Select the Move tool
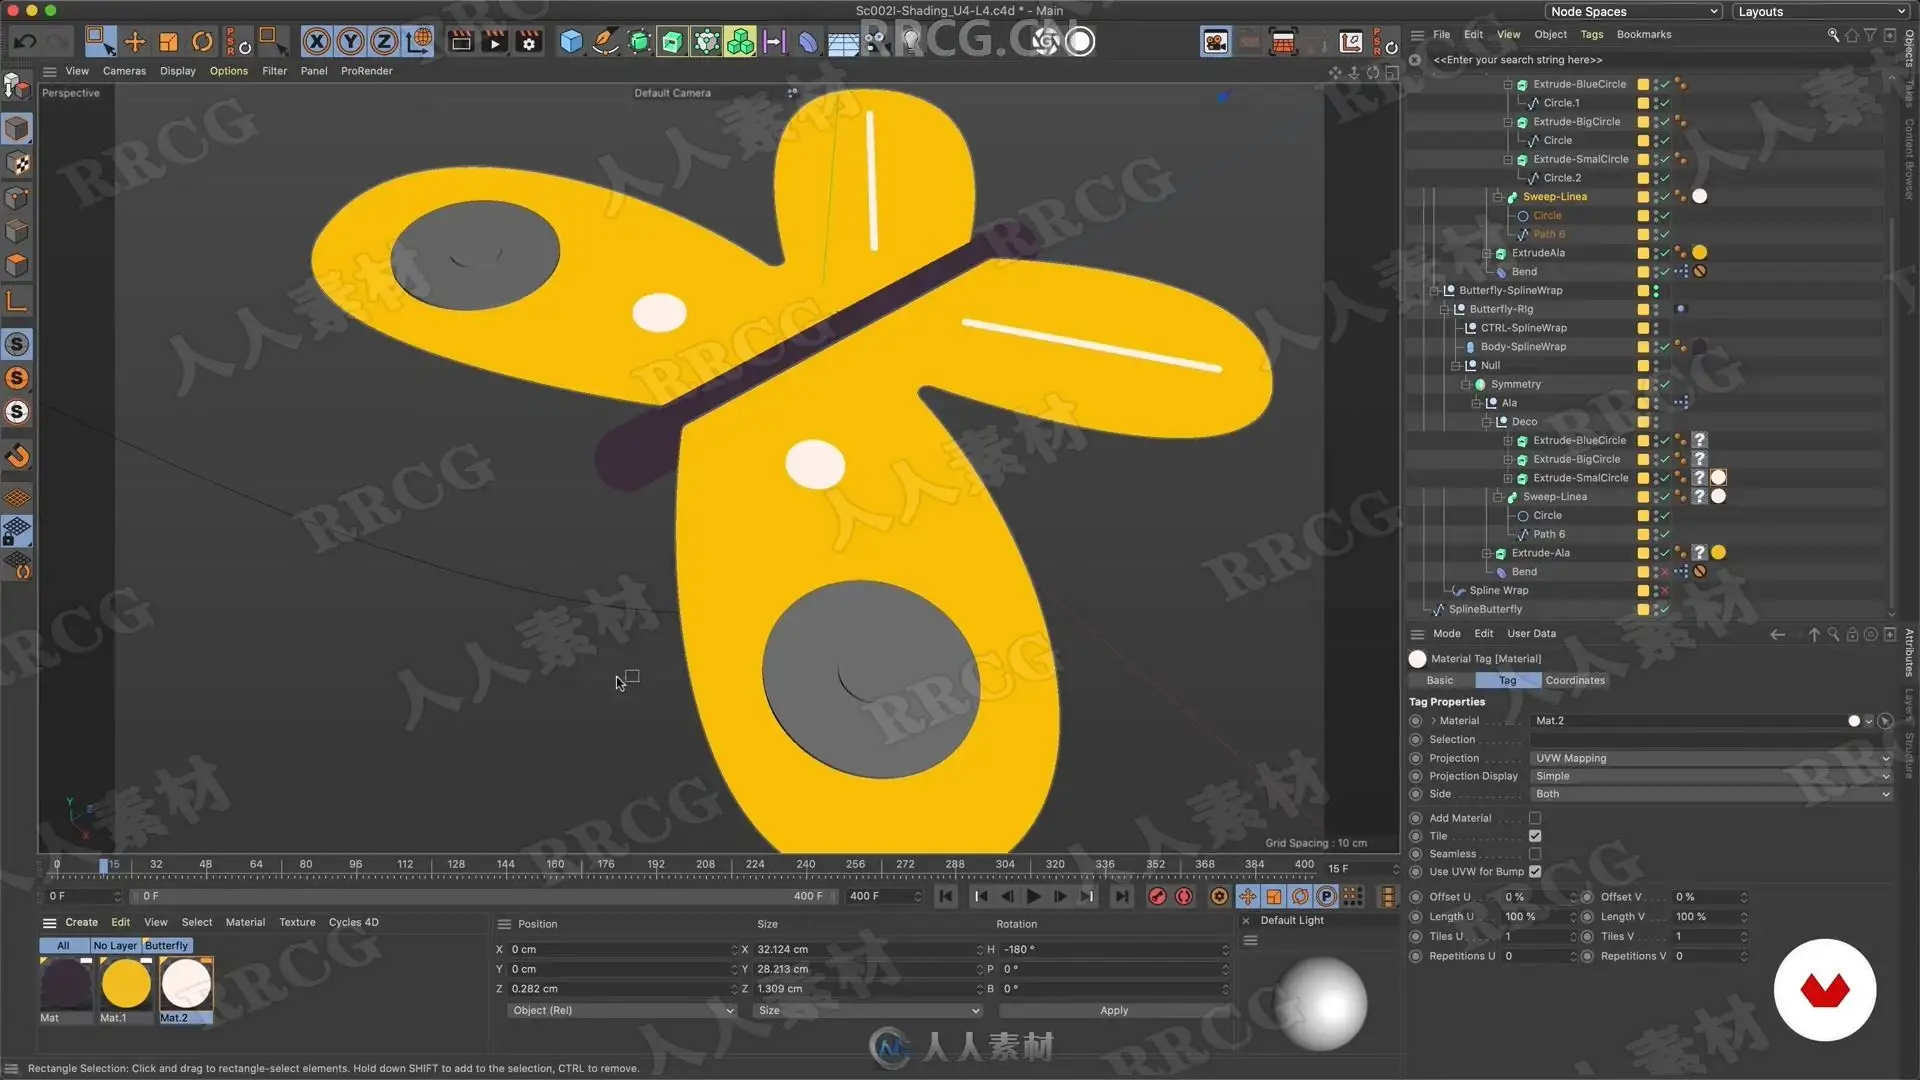Image resolution: width=1920 pixels, height=1080 pixels. tap(135, 42)
